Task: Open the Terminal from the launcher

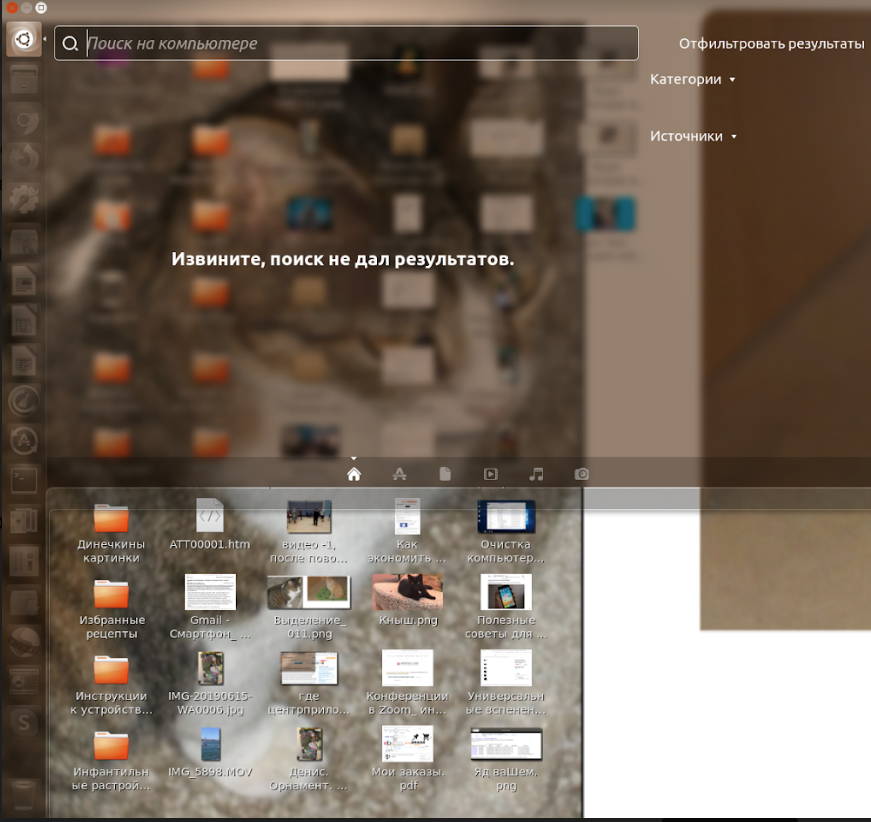Action: tap(23, 479)
